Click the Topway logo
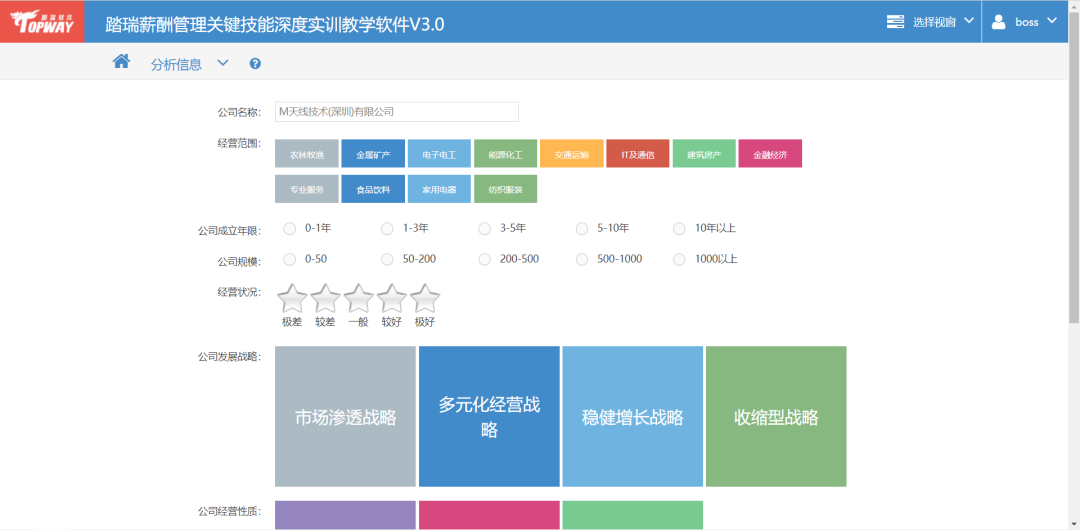 pyautogui.click(x=42, y=22)
